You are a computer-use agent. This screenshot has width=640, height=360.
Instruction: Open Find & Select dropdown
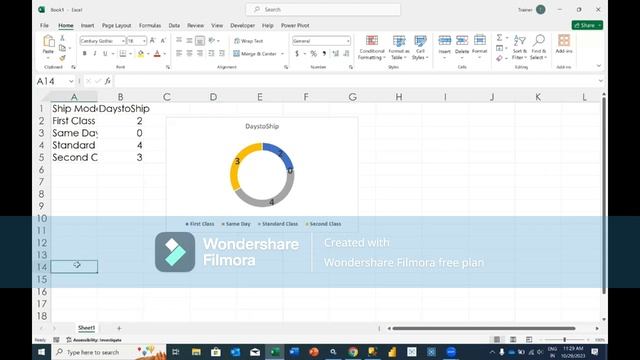pos(539,47)
